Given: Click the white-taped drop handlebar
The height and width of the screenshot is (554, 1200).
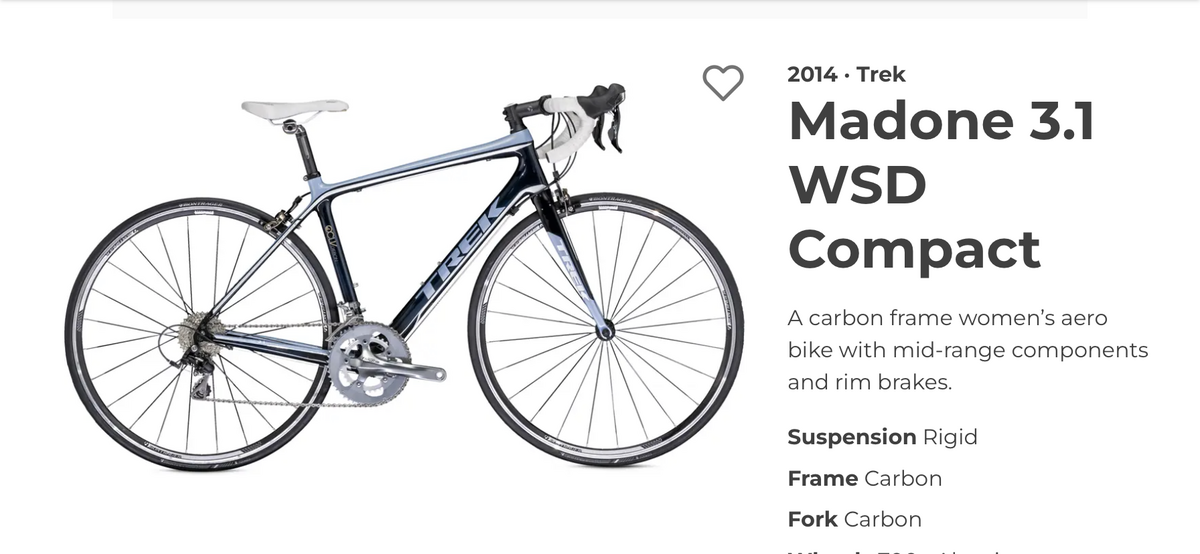Looking at the screenshot, I should click(570, 122).
